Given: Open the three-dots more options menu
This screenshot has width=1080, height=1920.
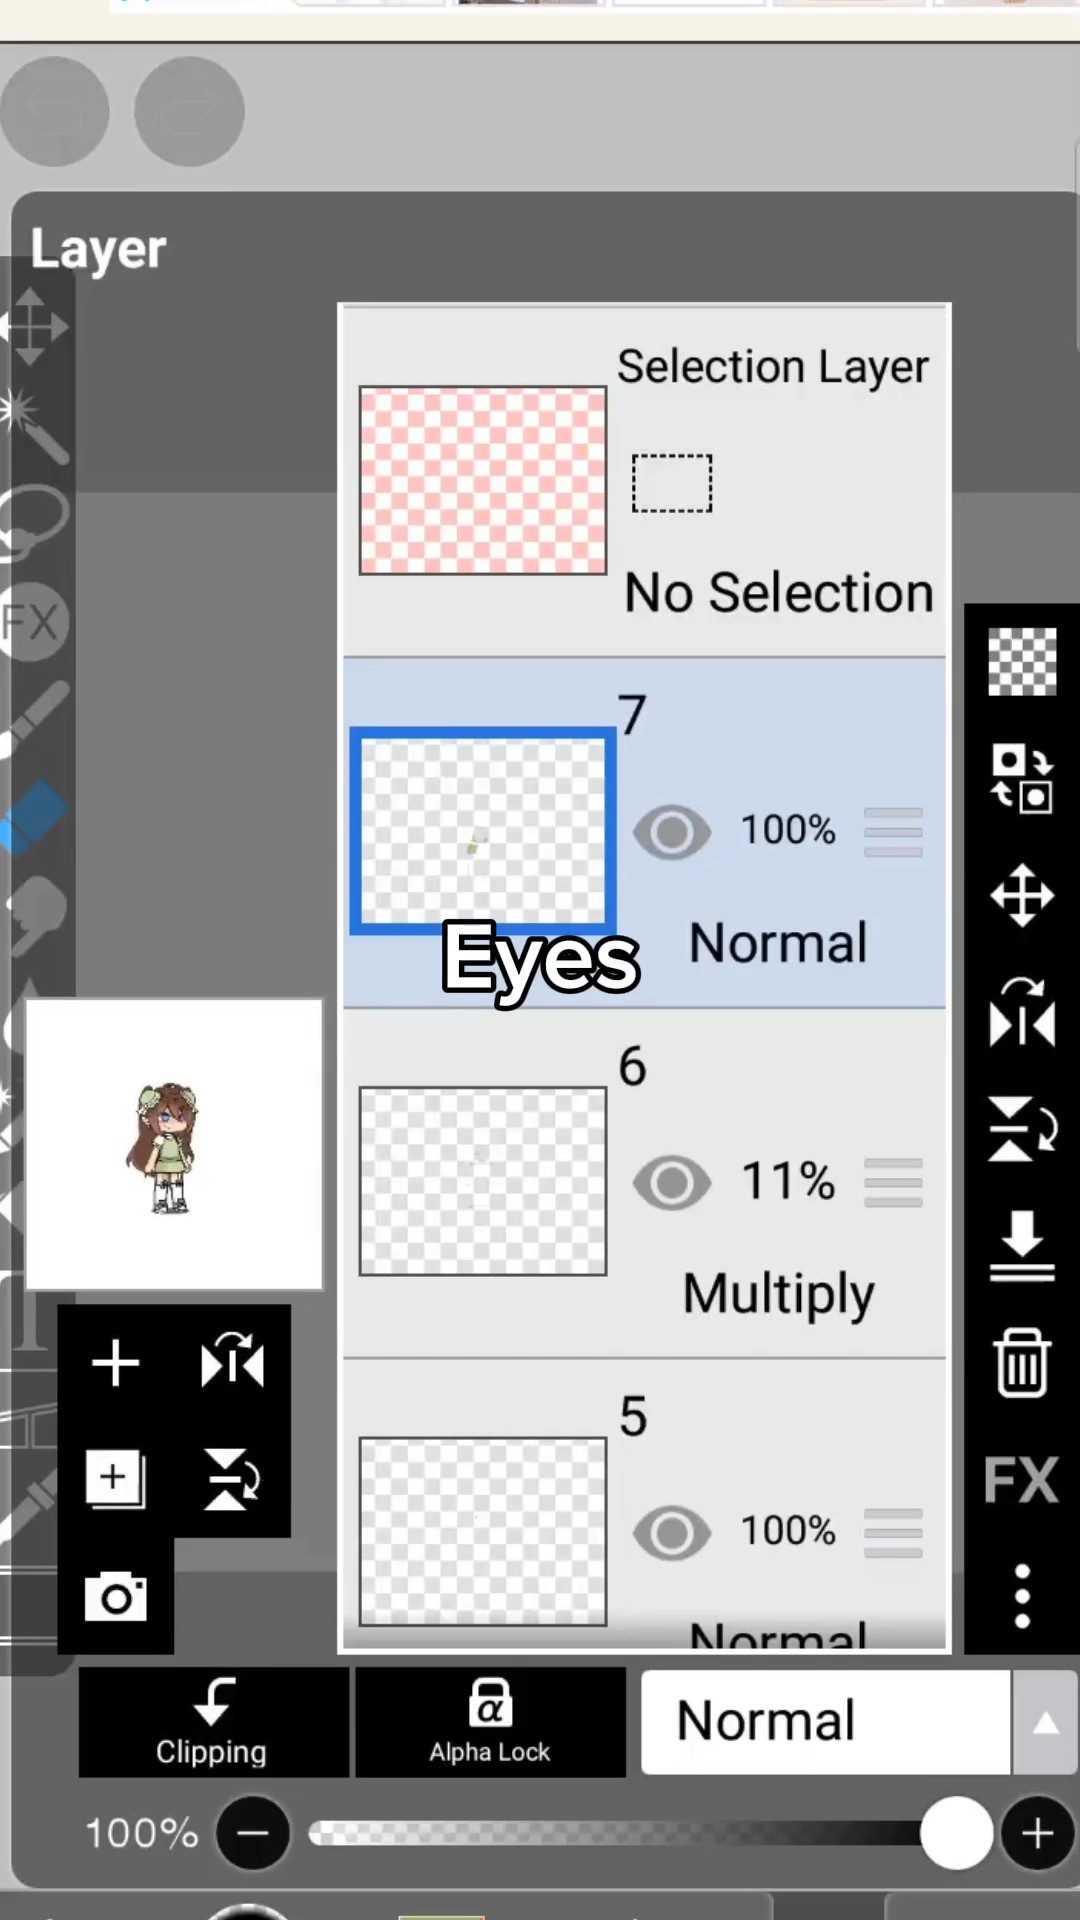Looking at the screenshot, I should (x=1022, y=1596).
